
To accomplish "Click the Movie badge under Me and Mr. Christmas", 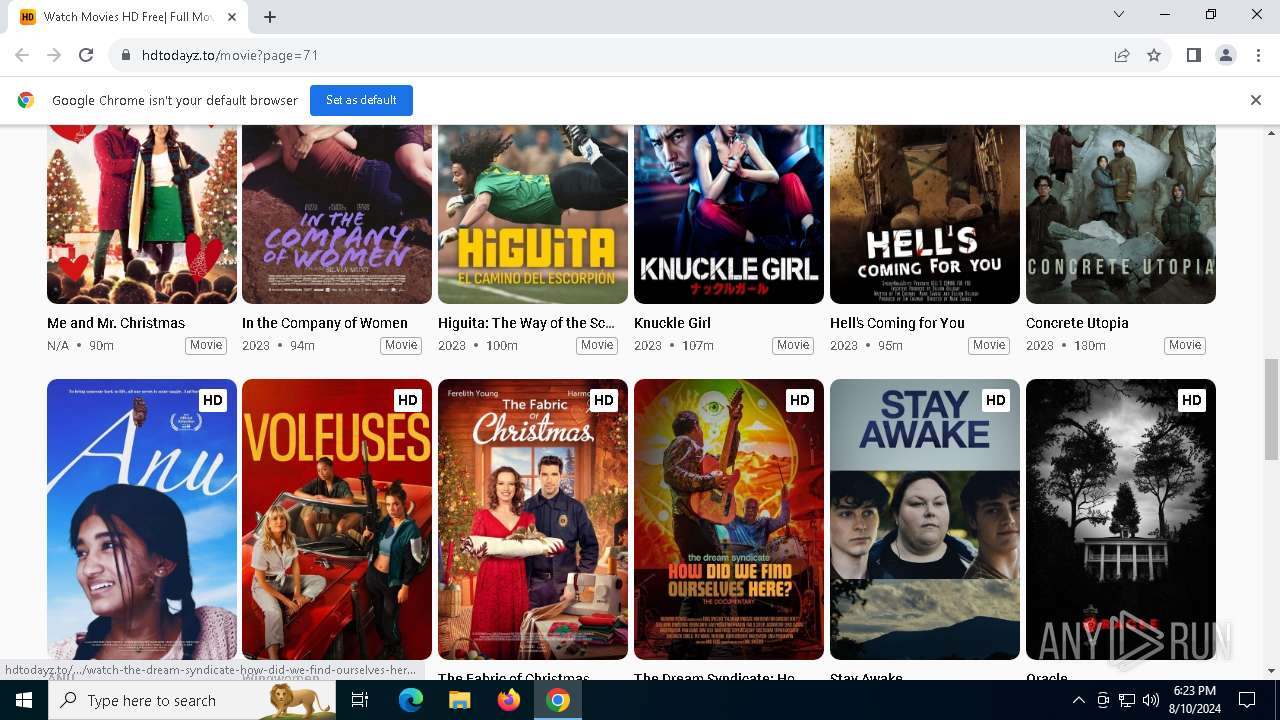I will [x=206, y=345].
